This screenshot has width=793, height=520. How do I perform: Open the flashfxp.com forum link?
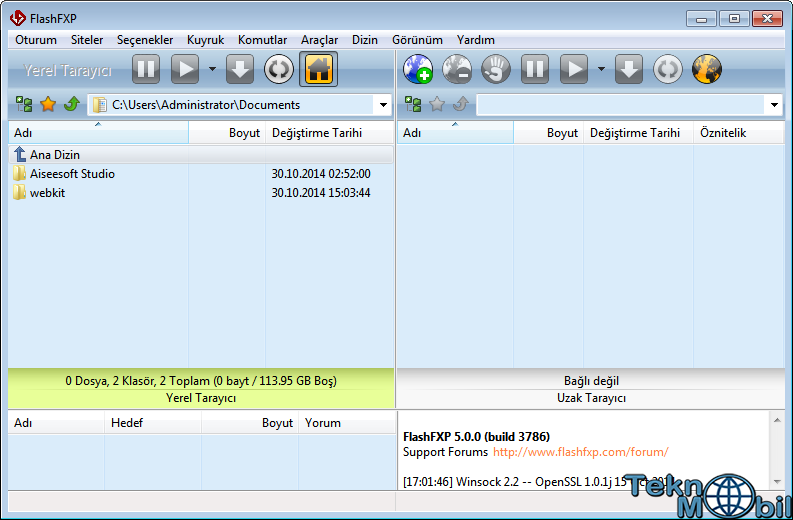click(x=581, y=452)
